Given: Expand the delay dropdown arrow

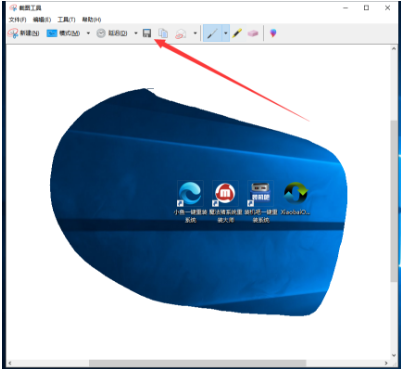Looking at the screenshot, I should [x=136, y=33].
